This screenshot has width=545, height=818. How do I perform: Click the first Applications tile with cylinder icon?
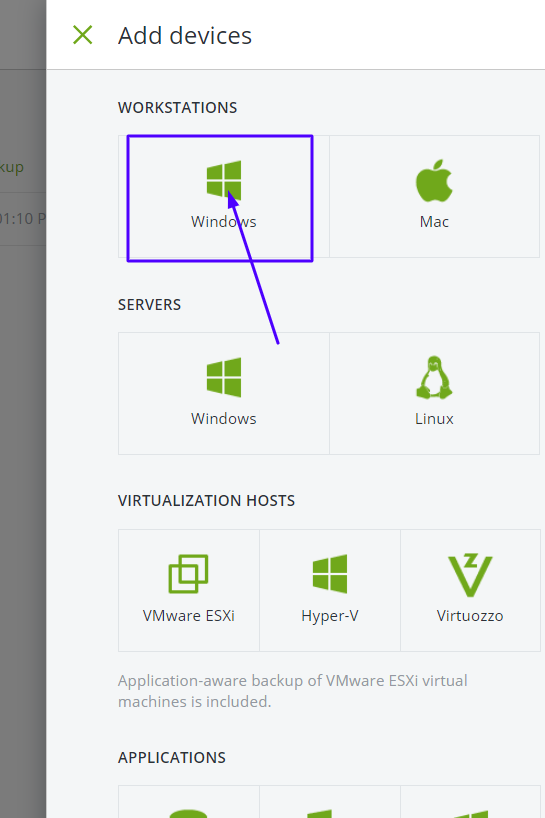pos(189,802)
